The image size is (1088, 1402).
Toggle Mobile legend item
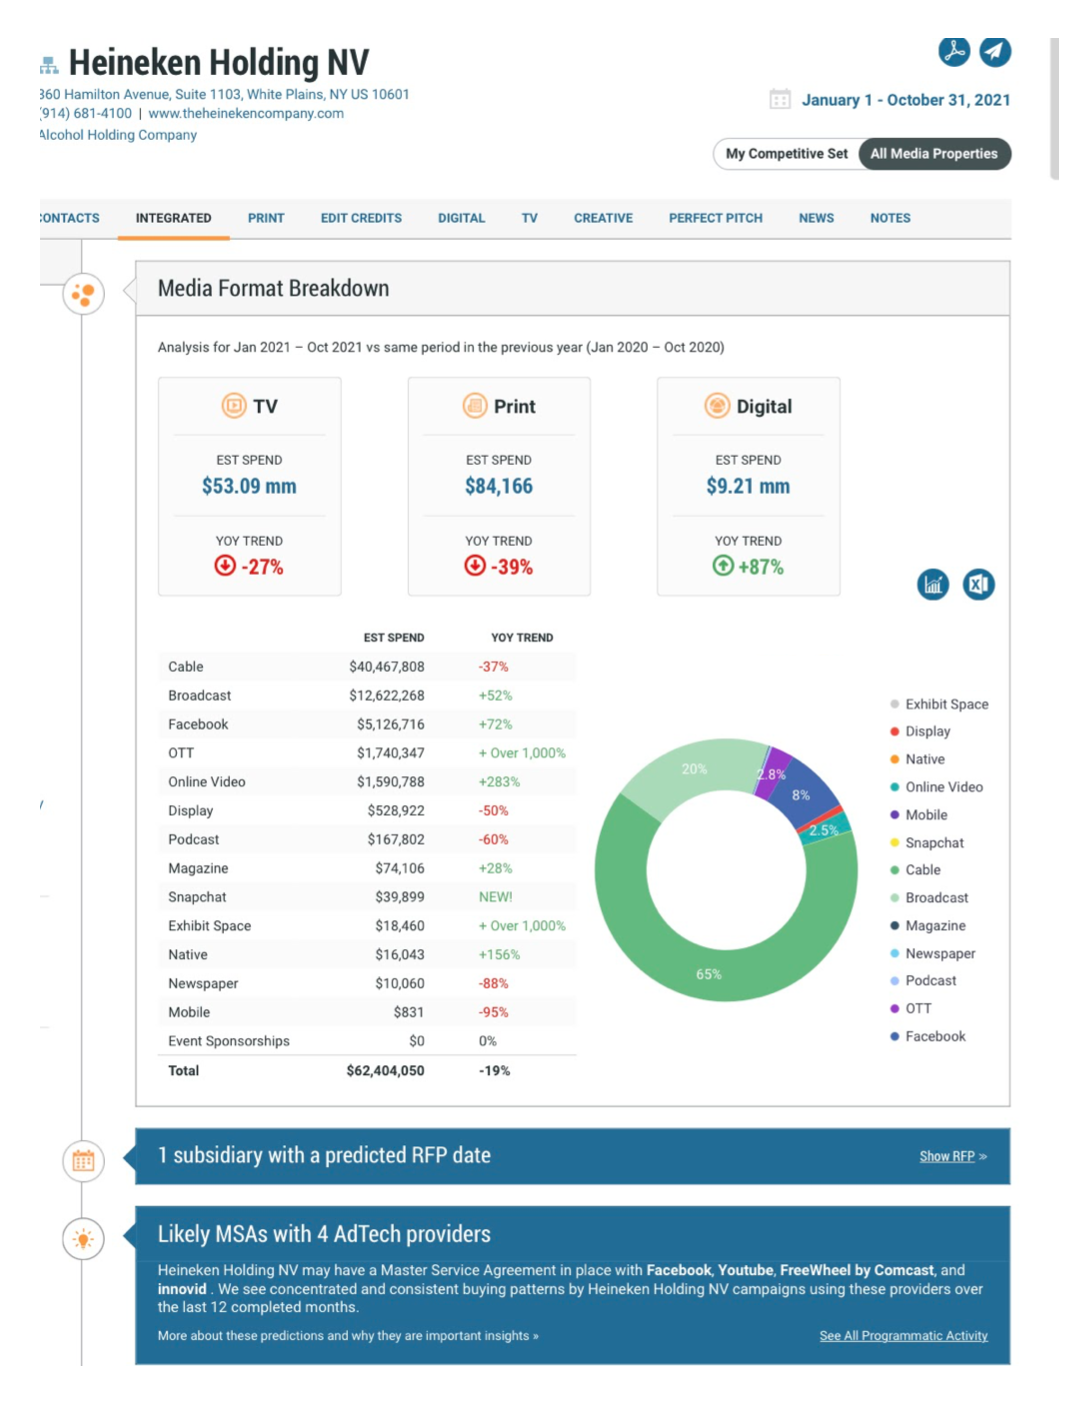[x=918, y=815]
